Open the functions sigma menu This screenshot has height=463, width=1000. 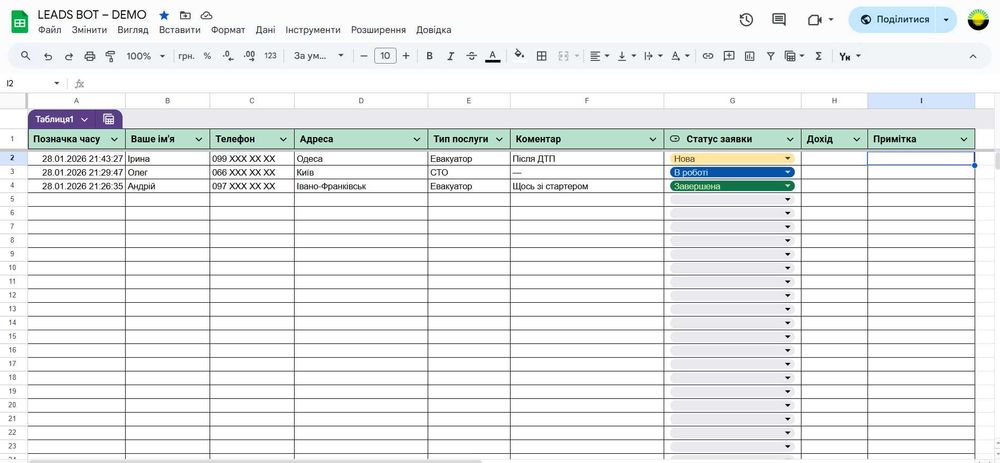coord(819,56)
